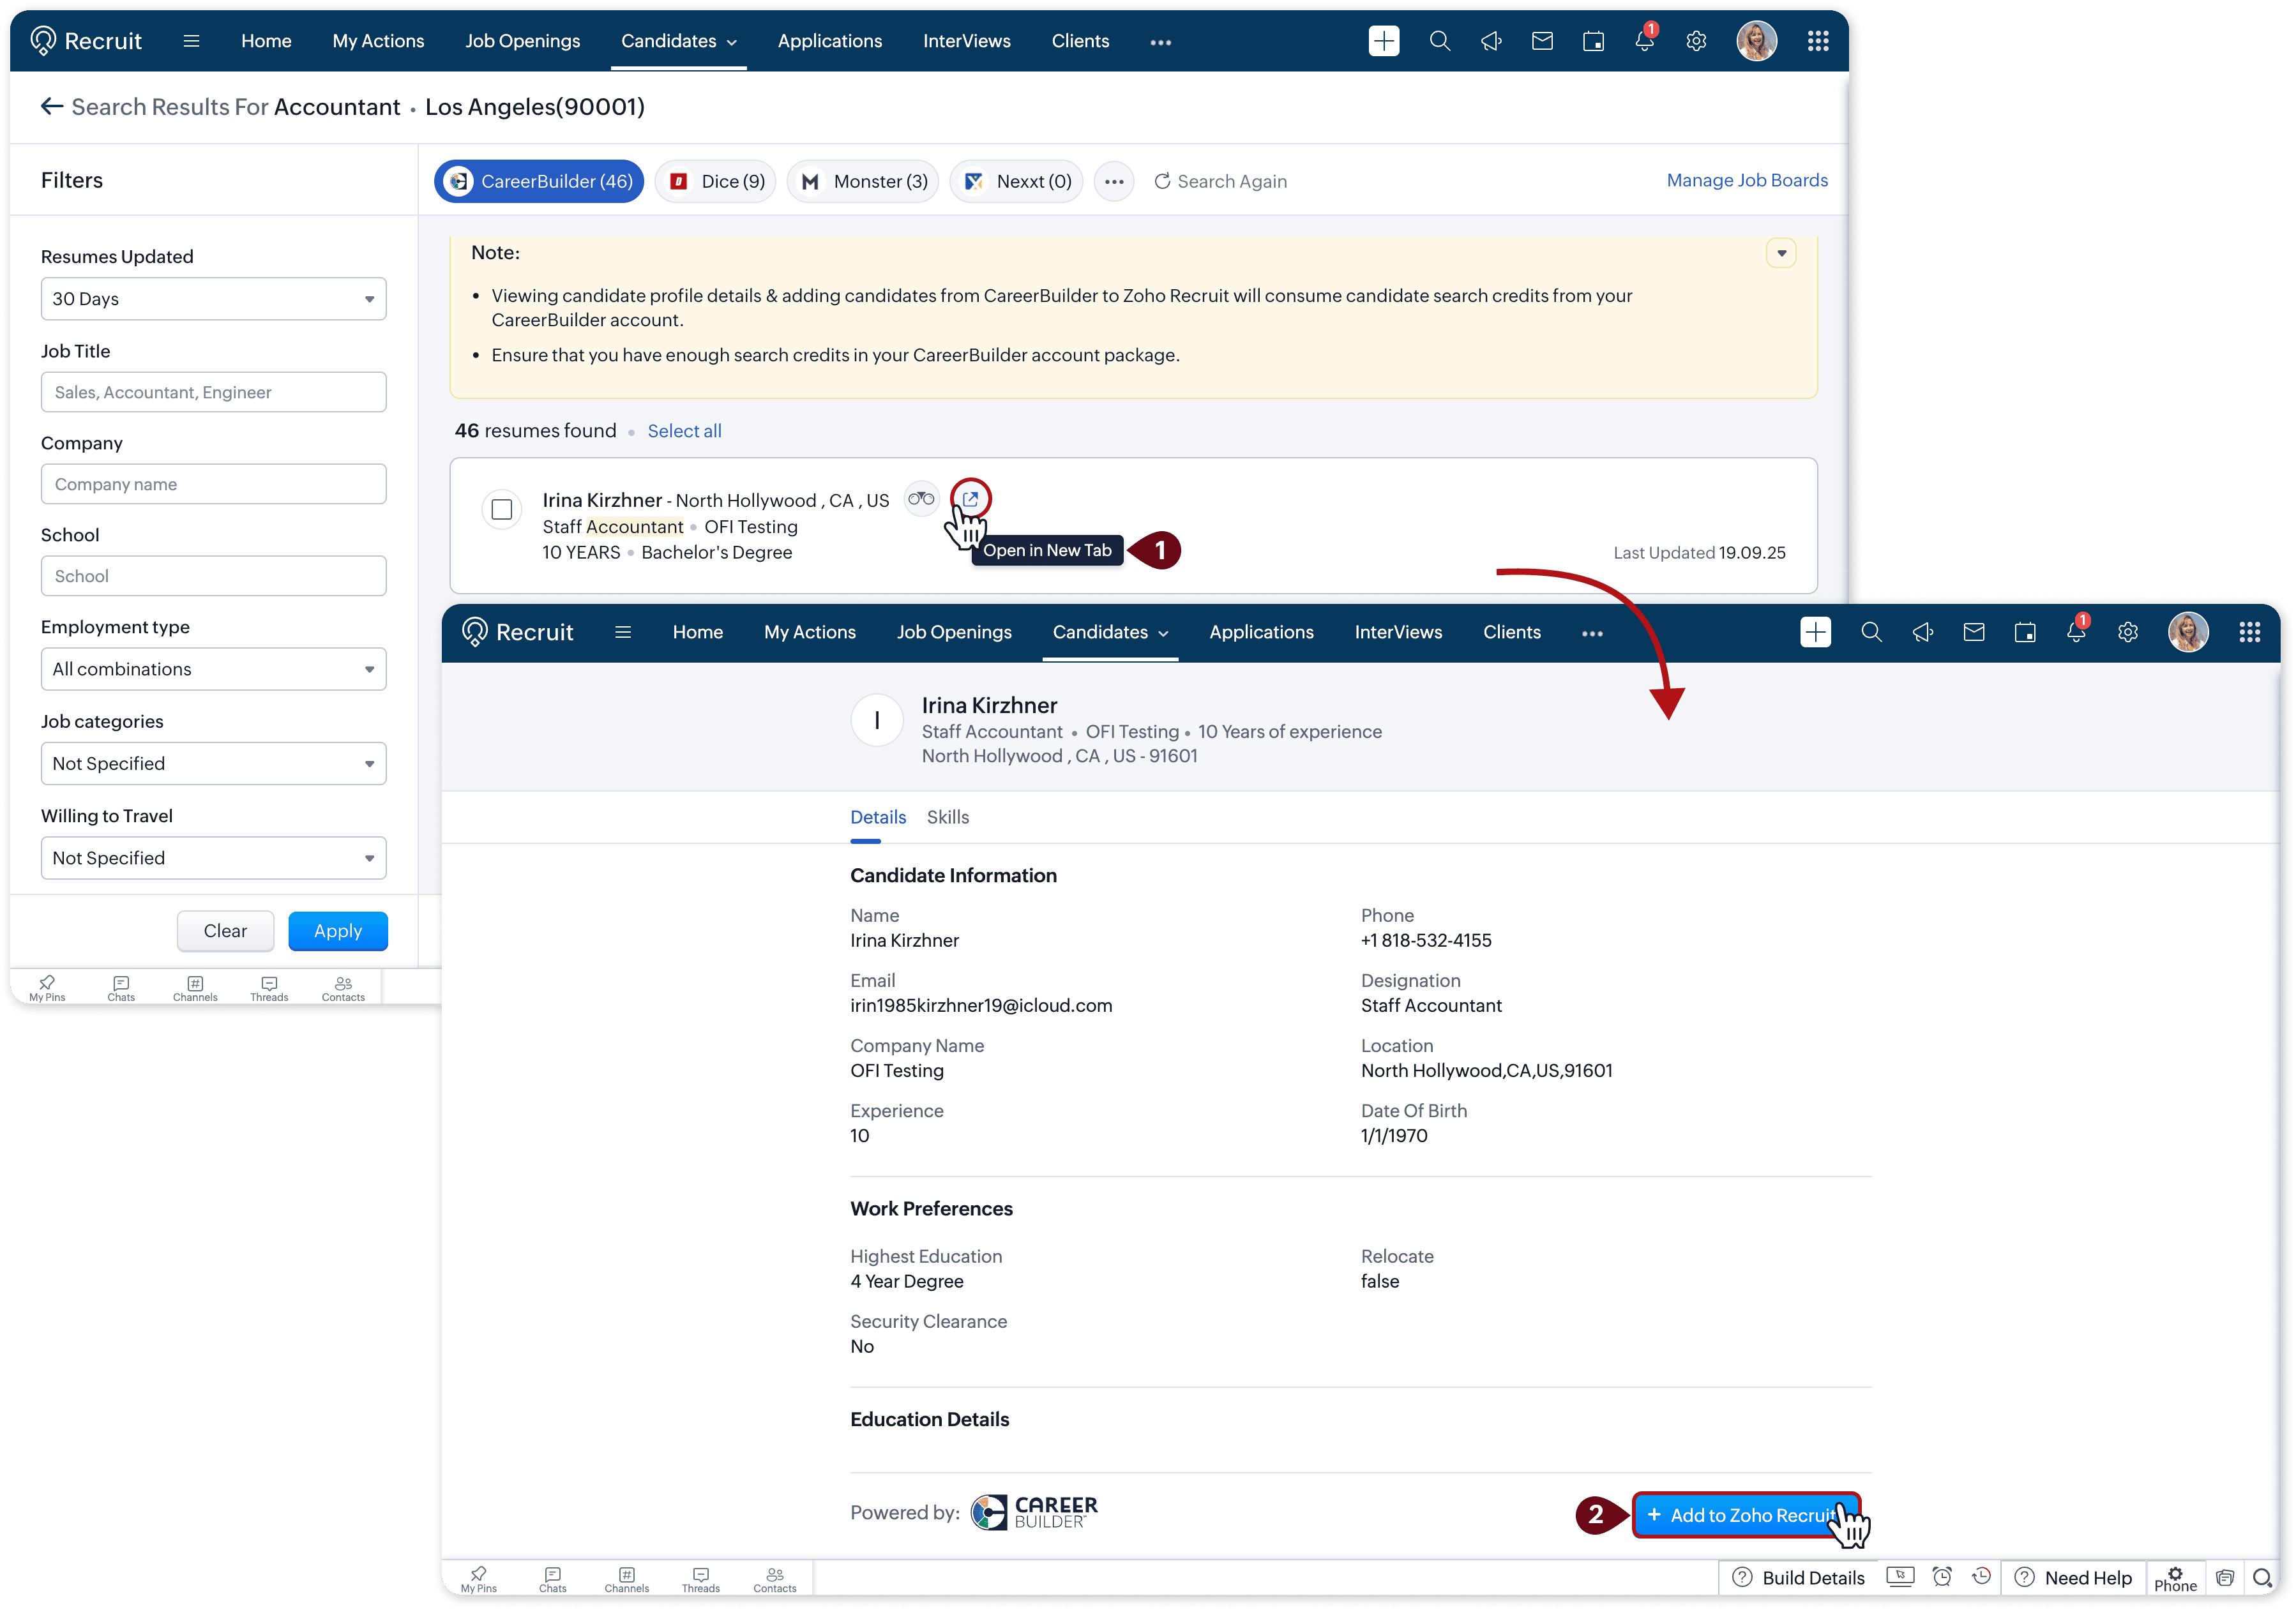The height and width of the screenshot is (1610, 2296).
Task: Click the search magnifier in top navigation
Action: tap(1439, 41)
